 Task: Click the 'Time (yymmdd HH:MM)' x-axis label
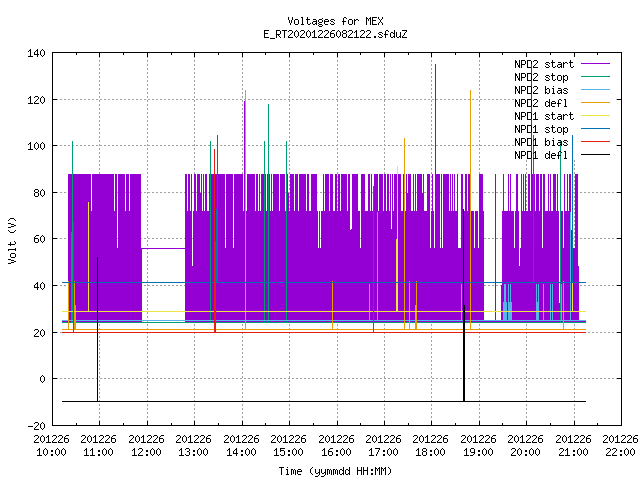point(335,471)
